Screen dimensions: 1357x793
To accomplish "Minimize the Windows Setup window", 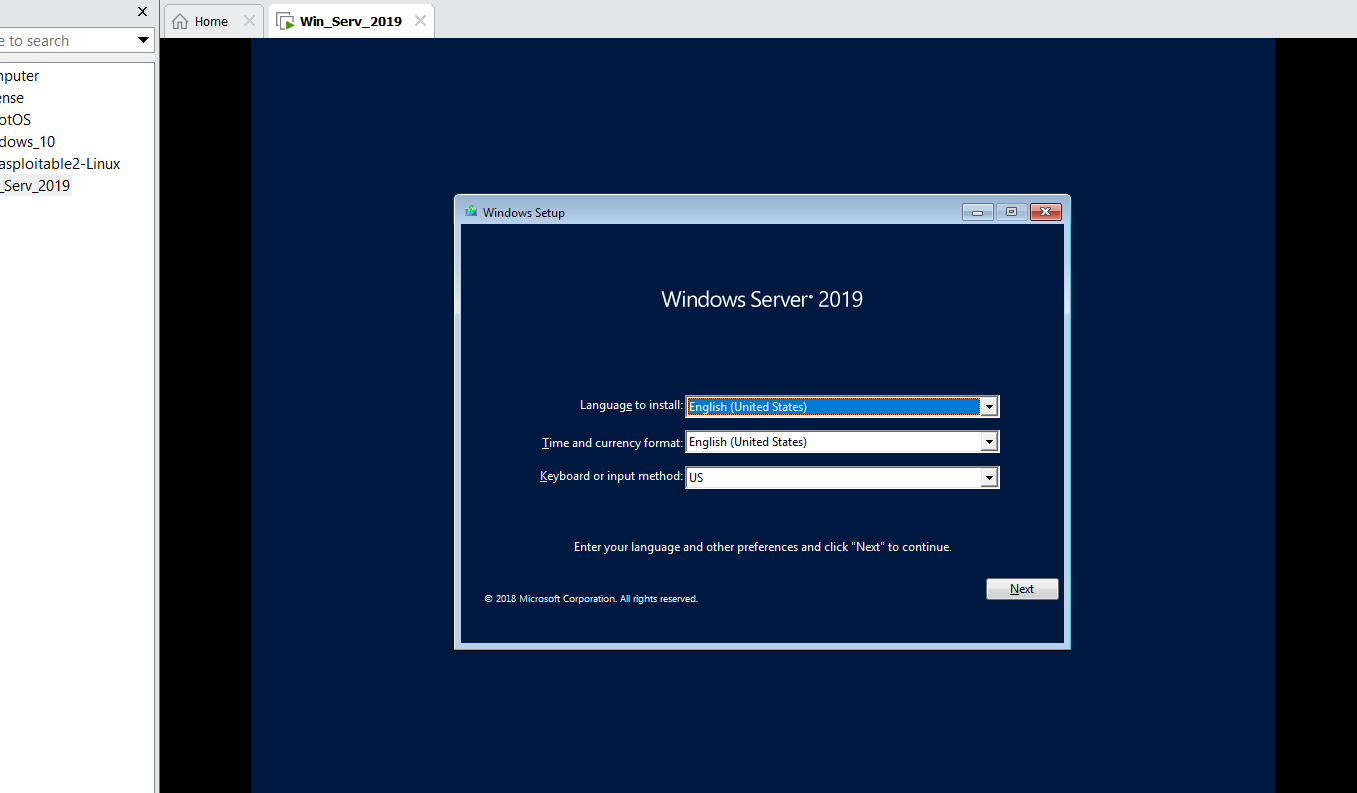I will pos(977,212).
